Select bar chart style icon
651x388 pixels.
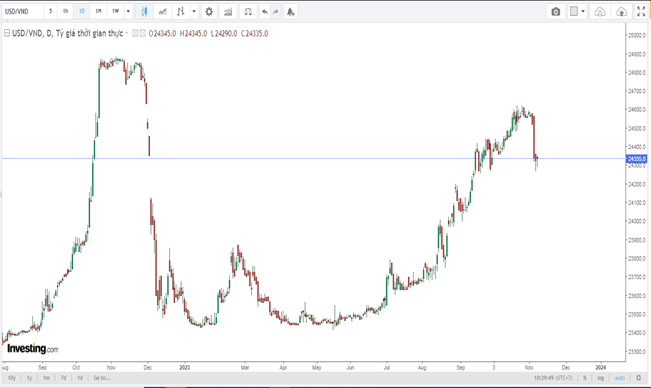click(x=181, y=12)
